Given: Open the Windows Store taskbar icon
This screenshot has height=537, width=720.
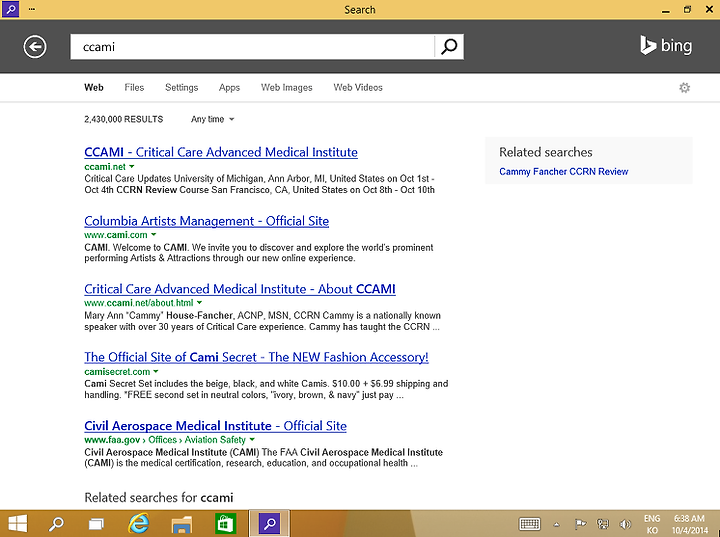Looking at the screenshot, I should coord(225,523).
